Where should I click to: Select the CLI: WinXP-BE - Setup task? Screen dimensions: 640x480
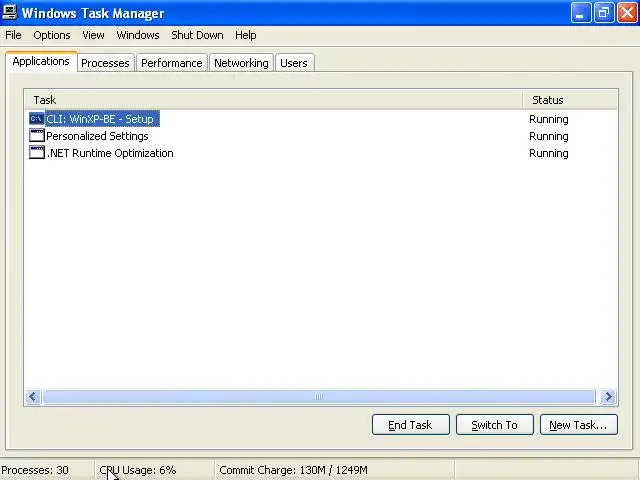pos(100,119)
